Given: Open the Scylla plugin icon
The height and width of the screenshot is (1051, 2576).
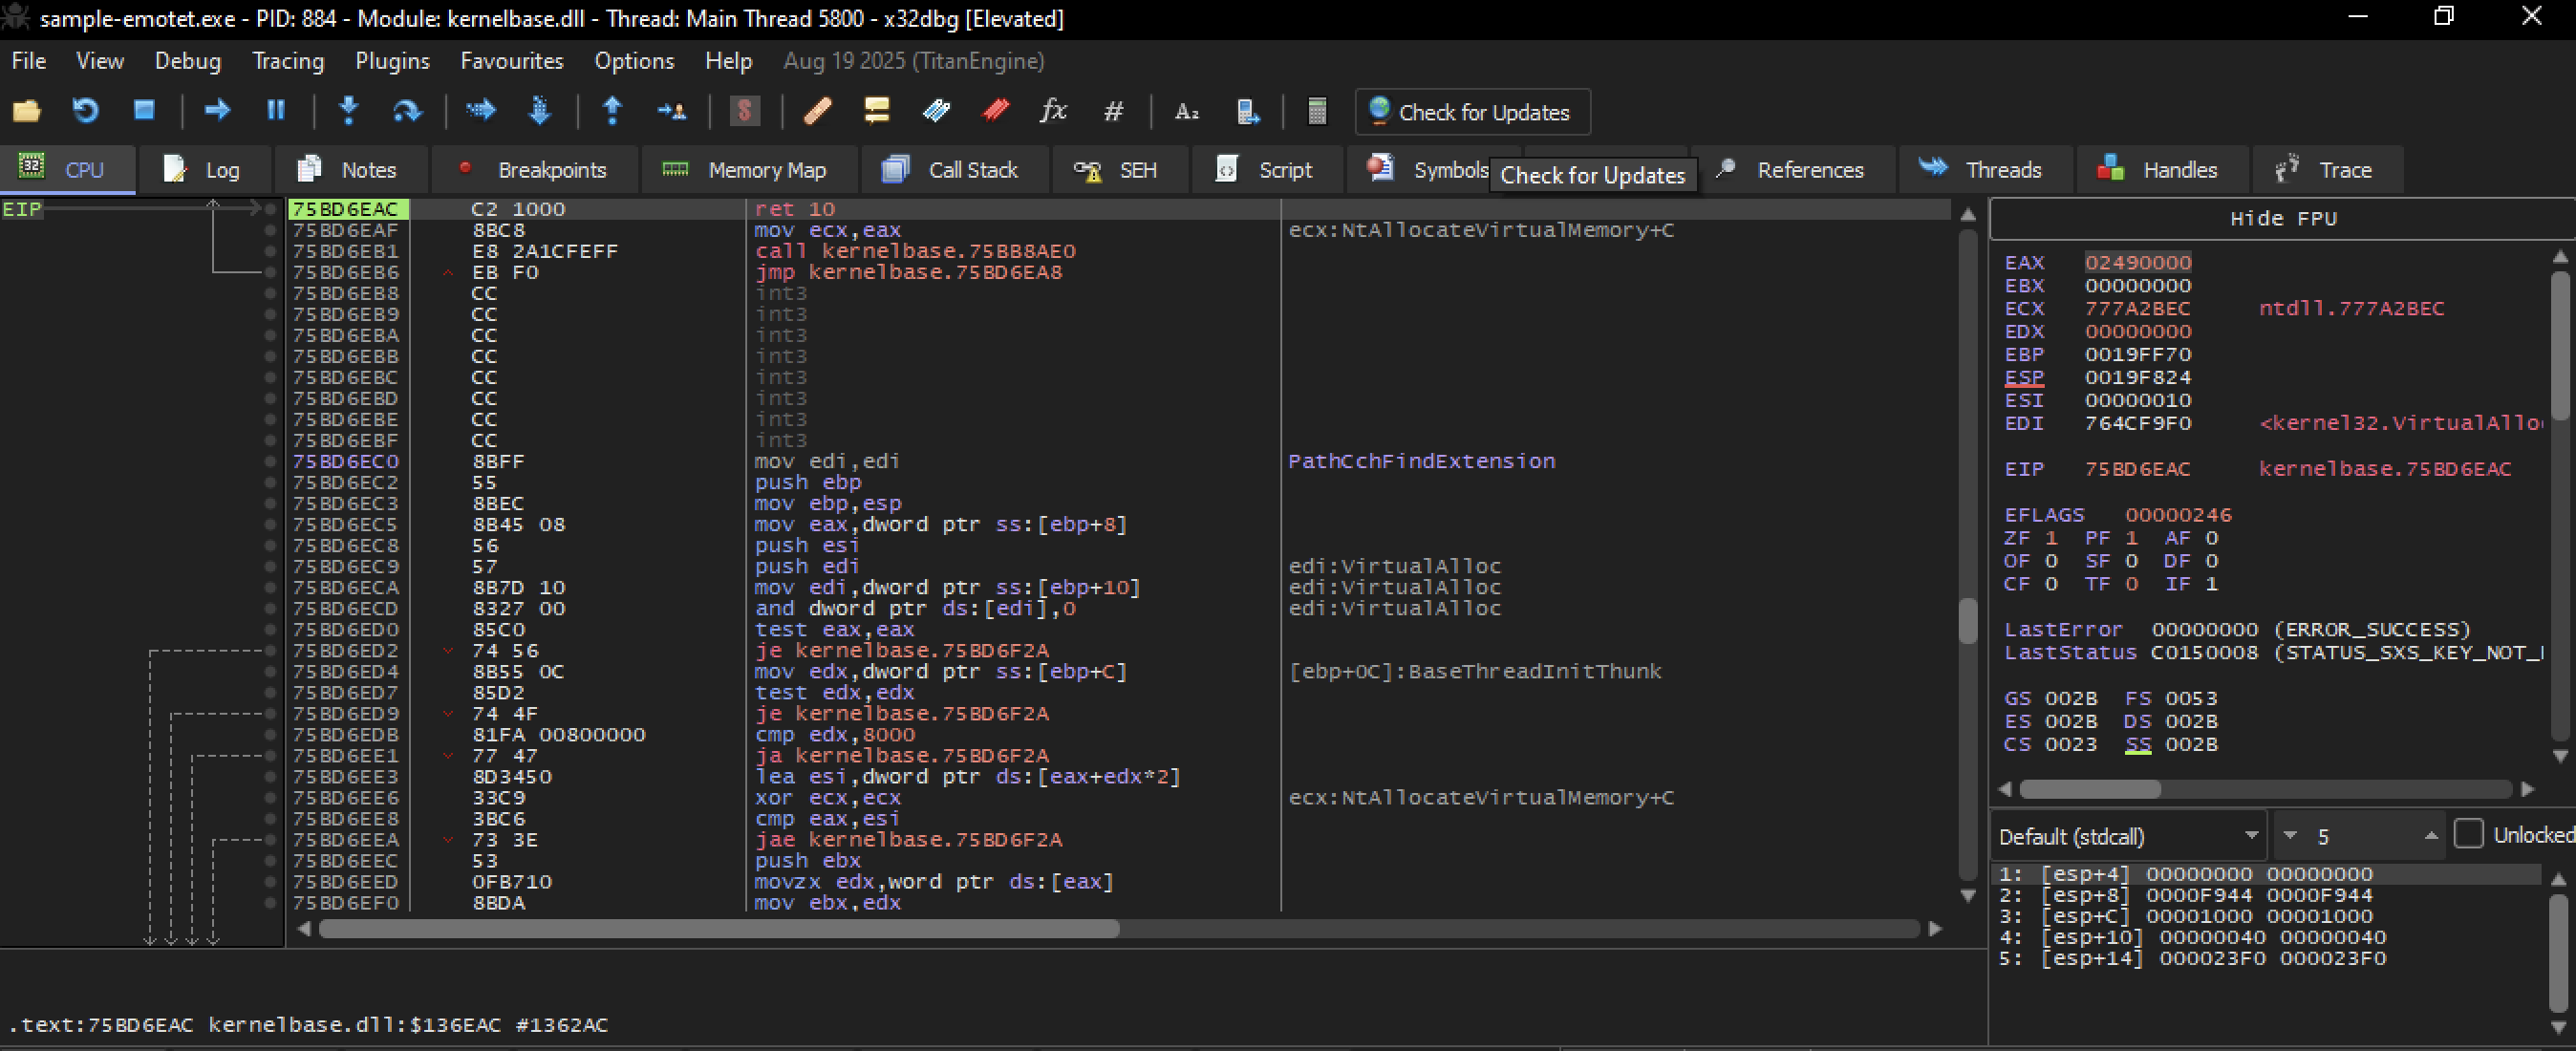Looking at the screenshot, I should click(x=744, y=111).
